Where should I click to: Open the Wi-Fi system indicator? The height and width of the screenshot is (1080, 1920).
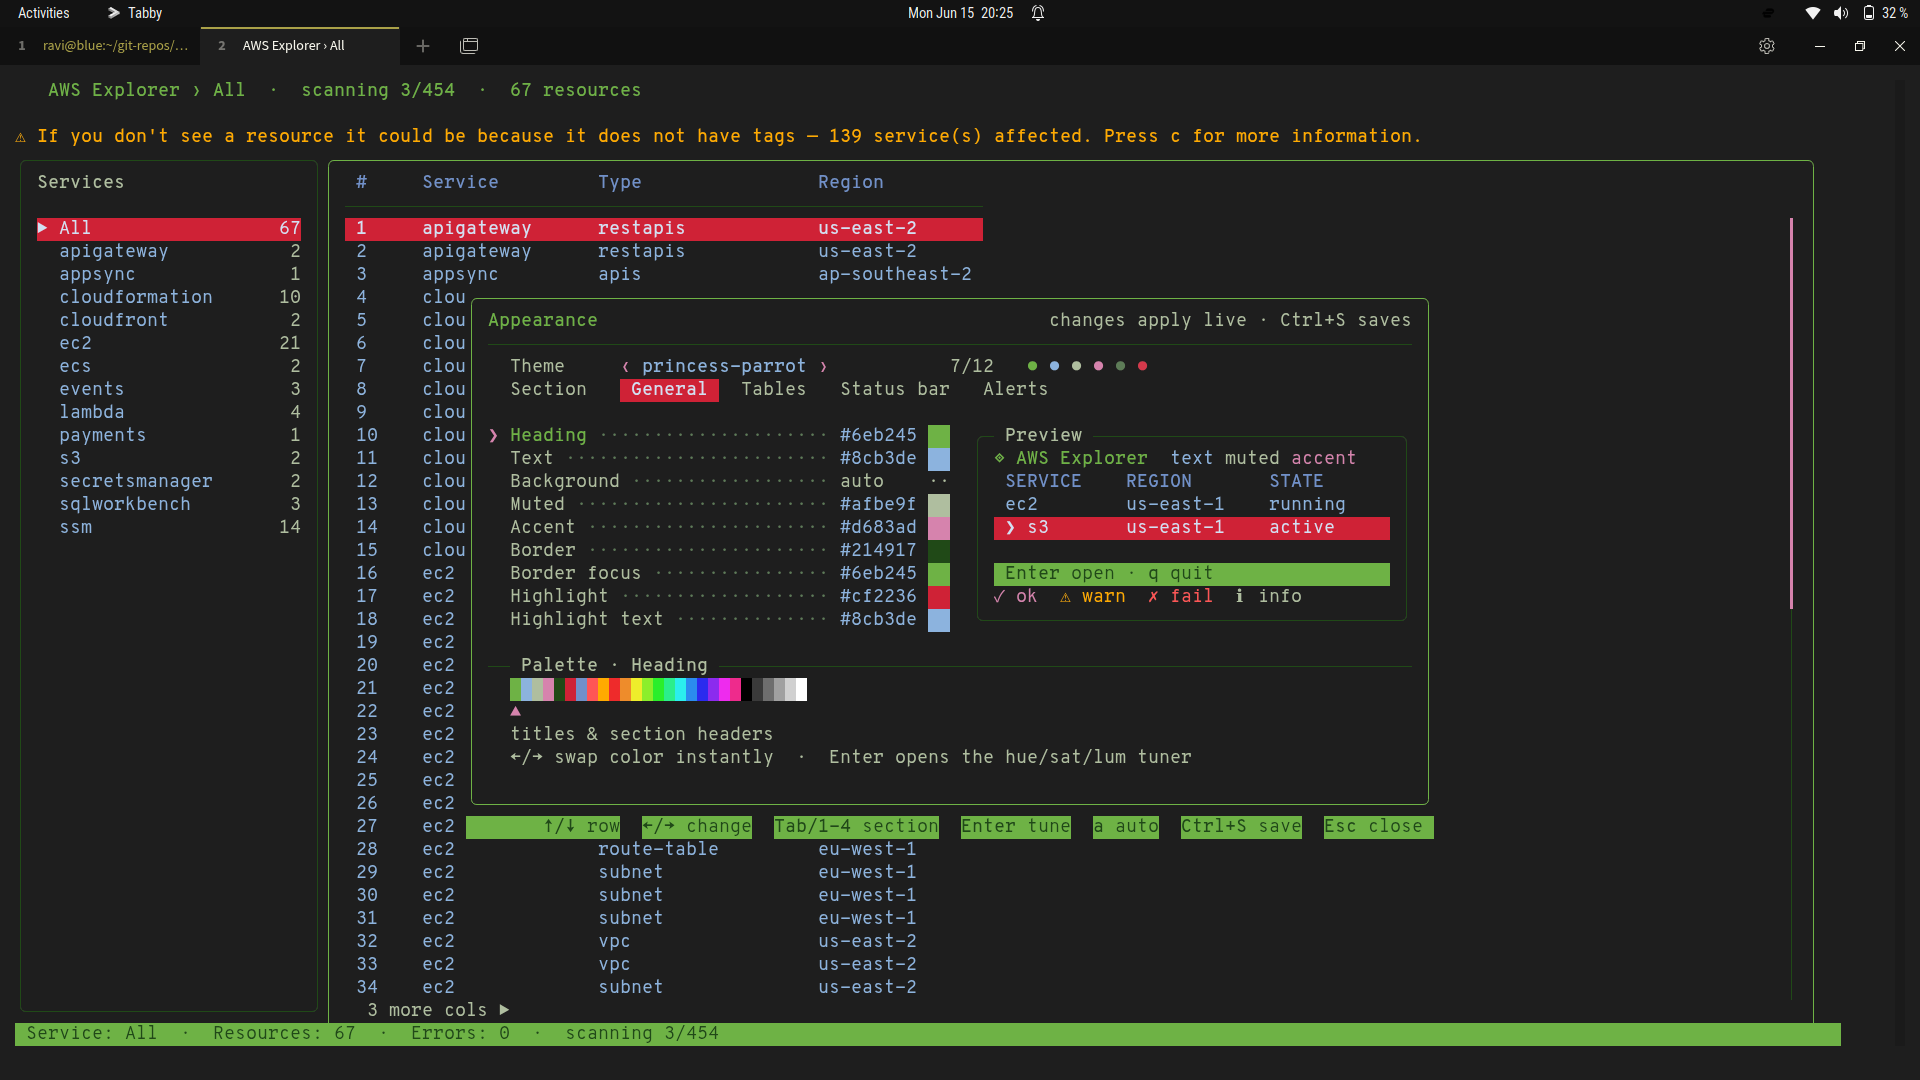[1812, 13]
